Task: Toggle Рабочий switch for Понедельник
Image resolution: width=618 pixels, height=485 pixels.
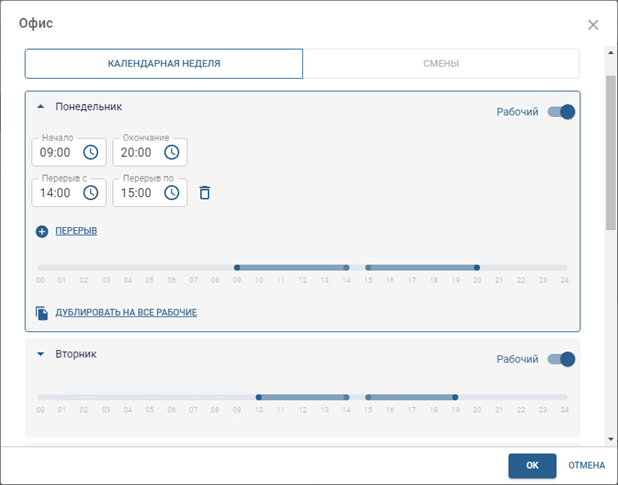Action: 561,112
